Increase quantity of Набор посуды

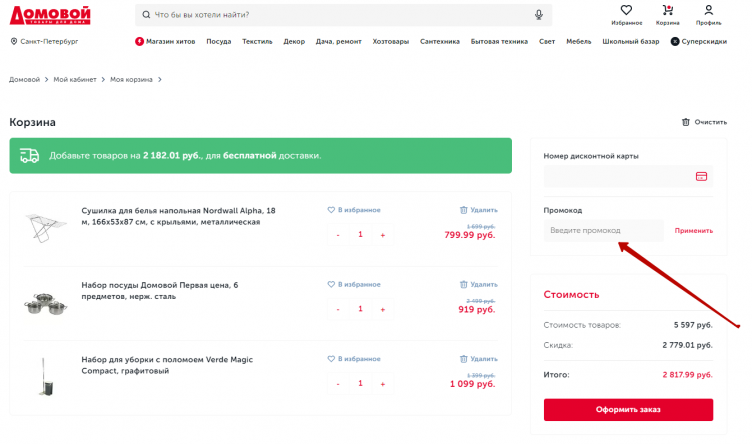click(x=383, y=309)
